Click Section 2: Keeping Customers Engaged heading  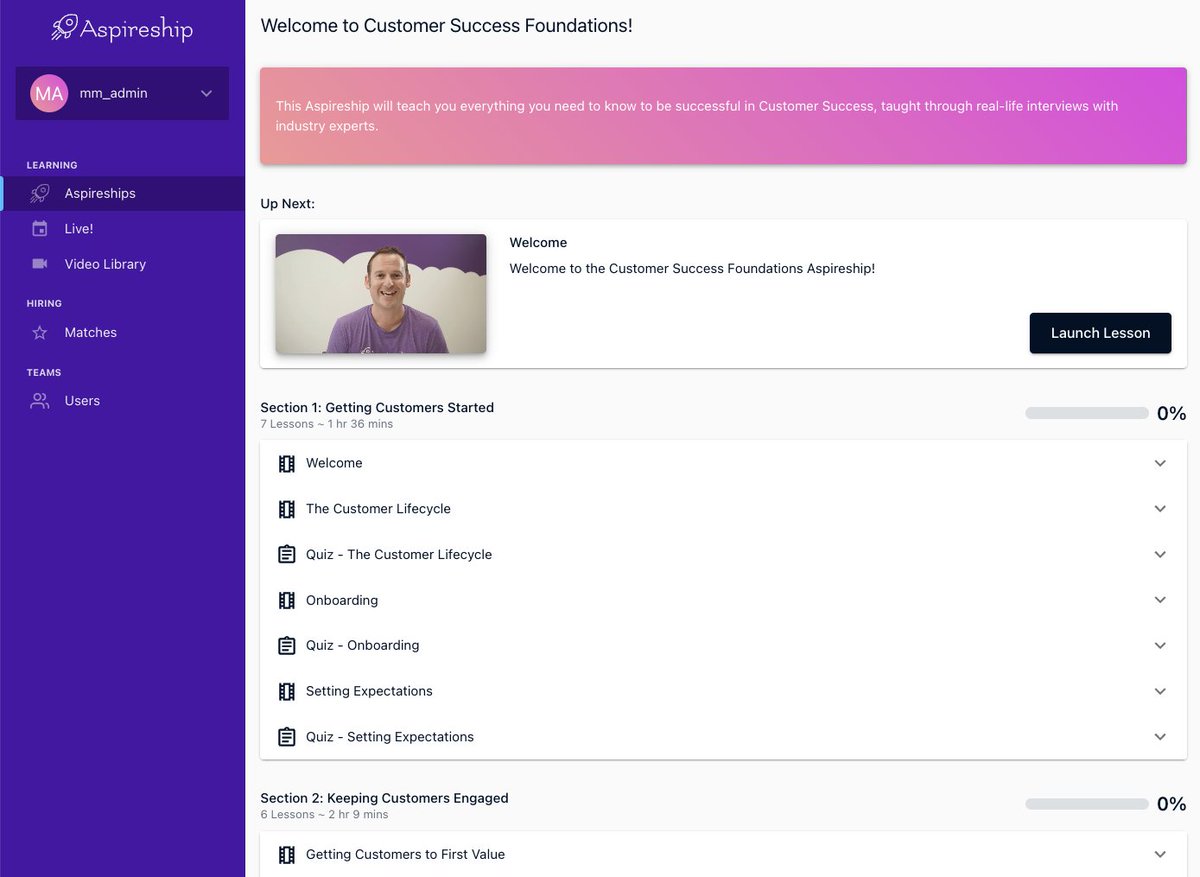(x=384, y=798)
